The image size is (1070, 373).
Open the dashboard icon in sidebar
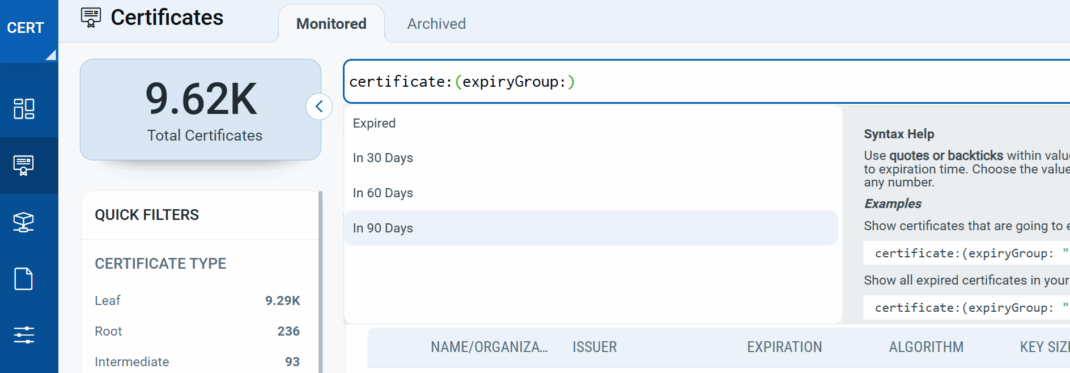pyautogui.click(x=25, y=108)
